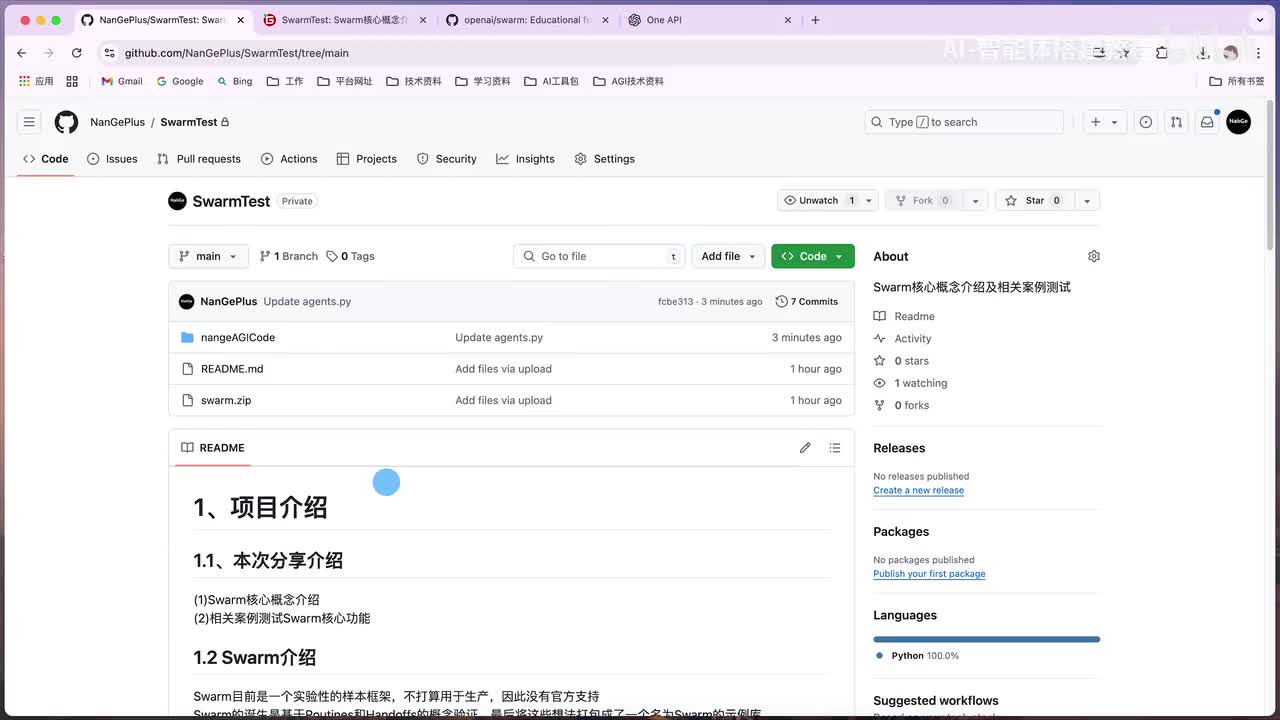Edit the README with pencil icon
1280x720 pixels.
805,448
